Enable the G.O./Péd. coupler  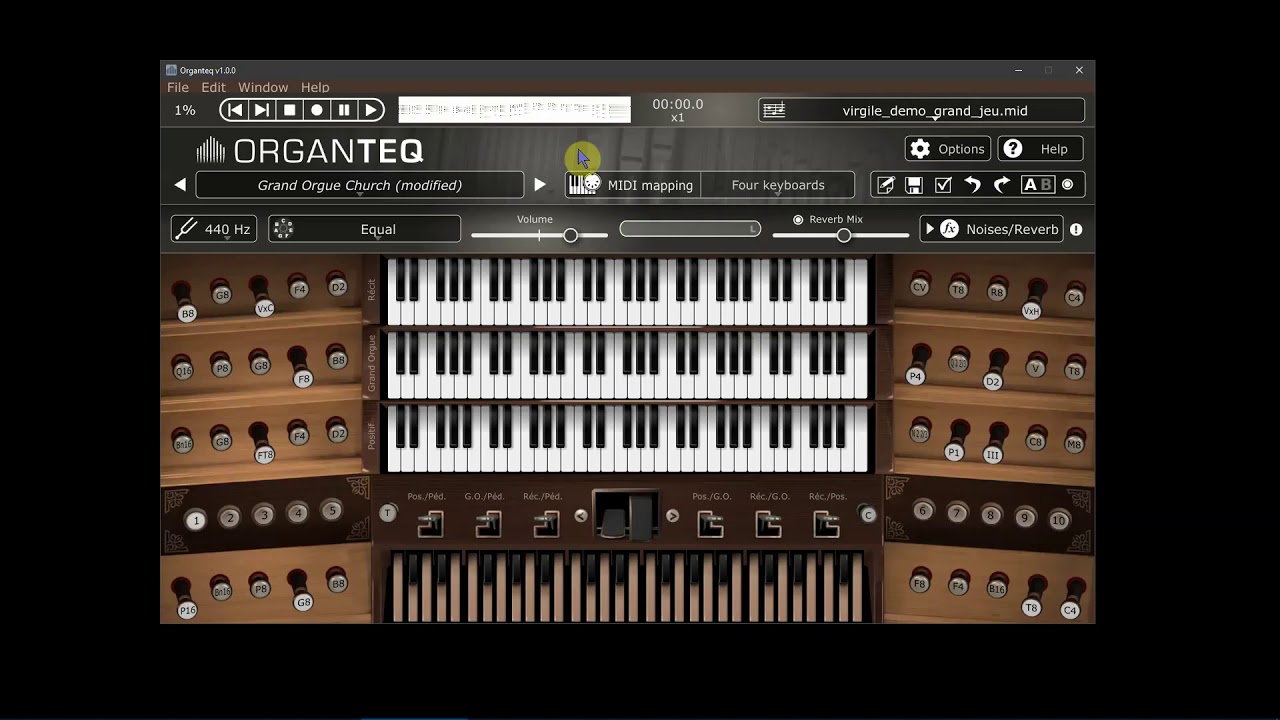click(x=488, y=523)
